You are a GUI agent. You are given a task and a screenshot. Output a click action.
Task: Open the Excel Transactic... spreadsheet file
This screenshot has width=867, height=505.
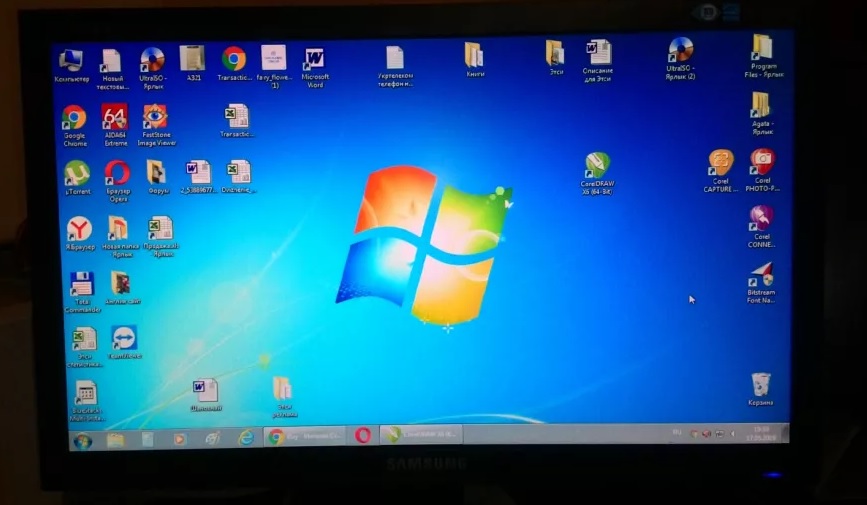(237, 121)
